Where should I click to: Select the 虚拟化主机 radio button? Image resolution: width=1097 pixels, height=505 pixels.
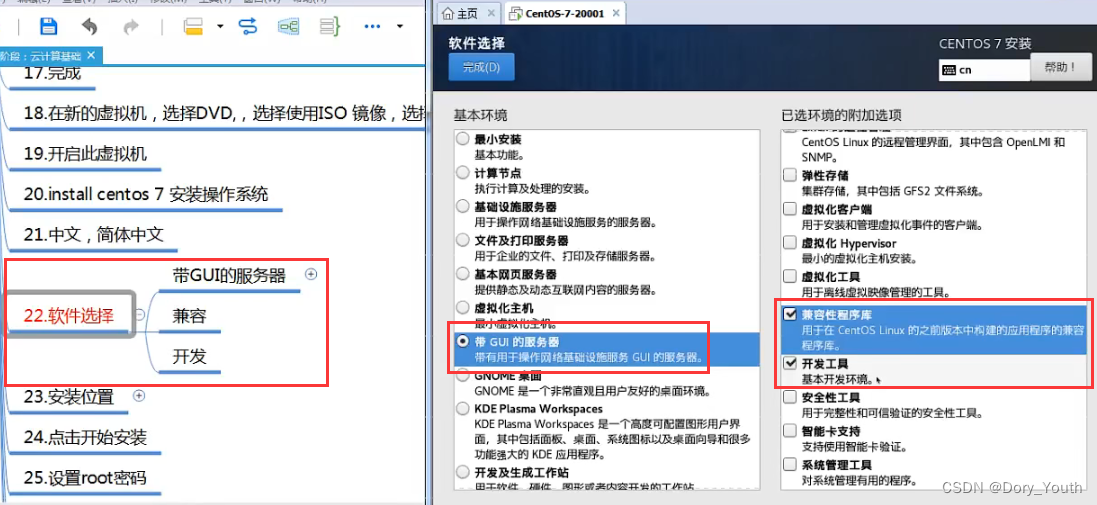click(x=462, y=307)
